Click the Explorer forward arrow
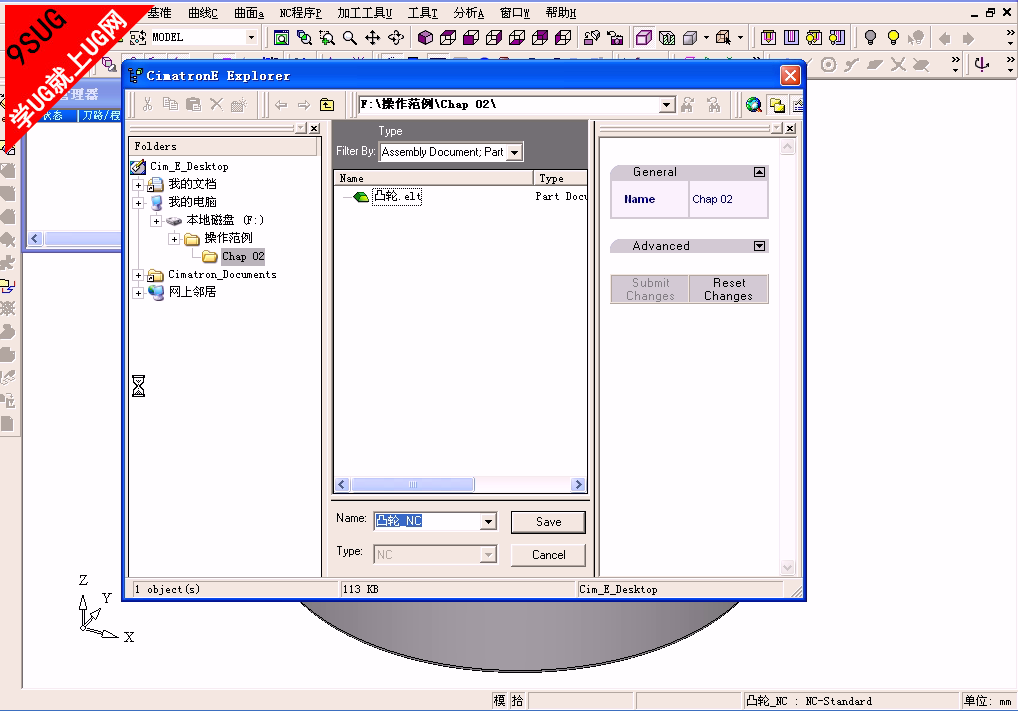The height and width of the screenshot is (711, 1018). point(304,105)
